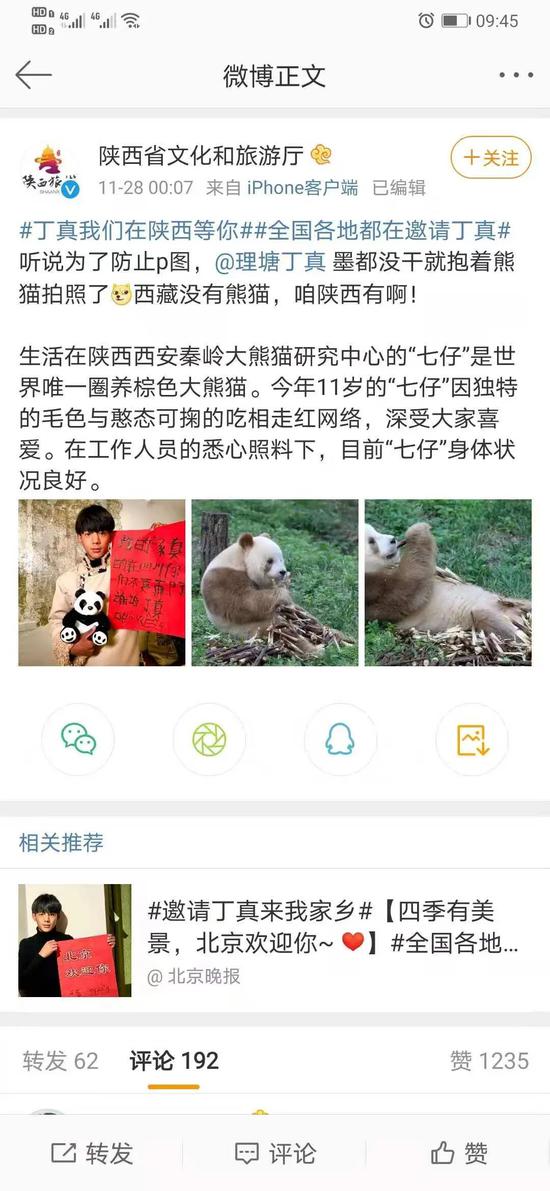View photo of man holding red sign
Viewport: 550px width, 1191px height.
(102, 583)
